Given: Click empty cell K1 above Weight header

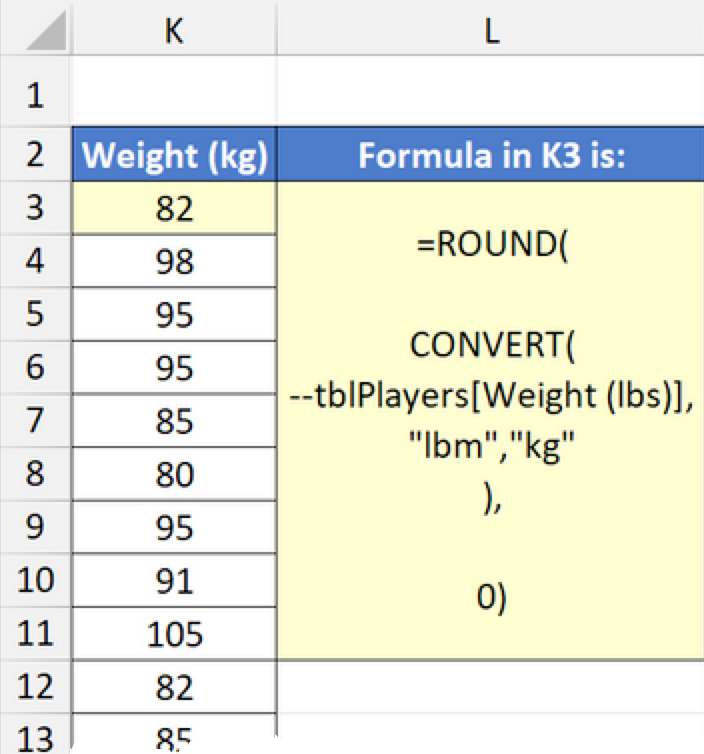Looking at the screenshot, I should [x=174, y=96].
